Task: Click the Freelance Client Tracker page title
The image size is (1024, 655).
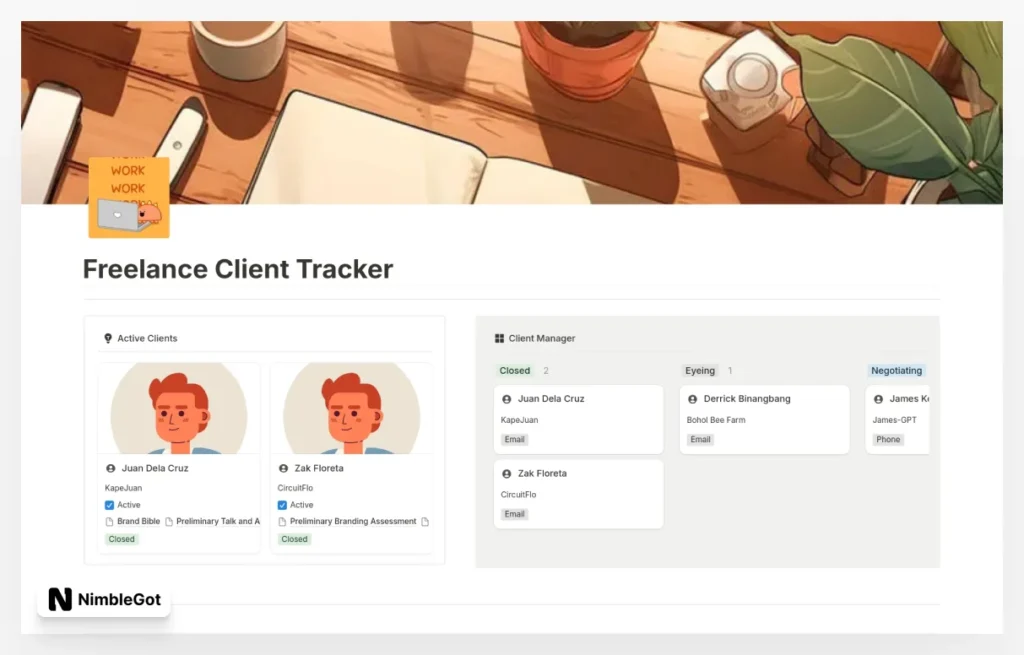Action: (237, 269)
